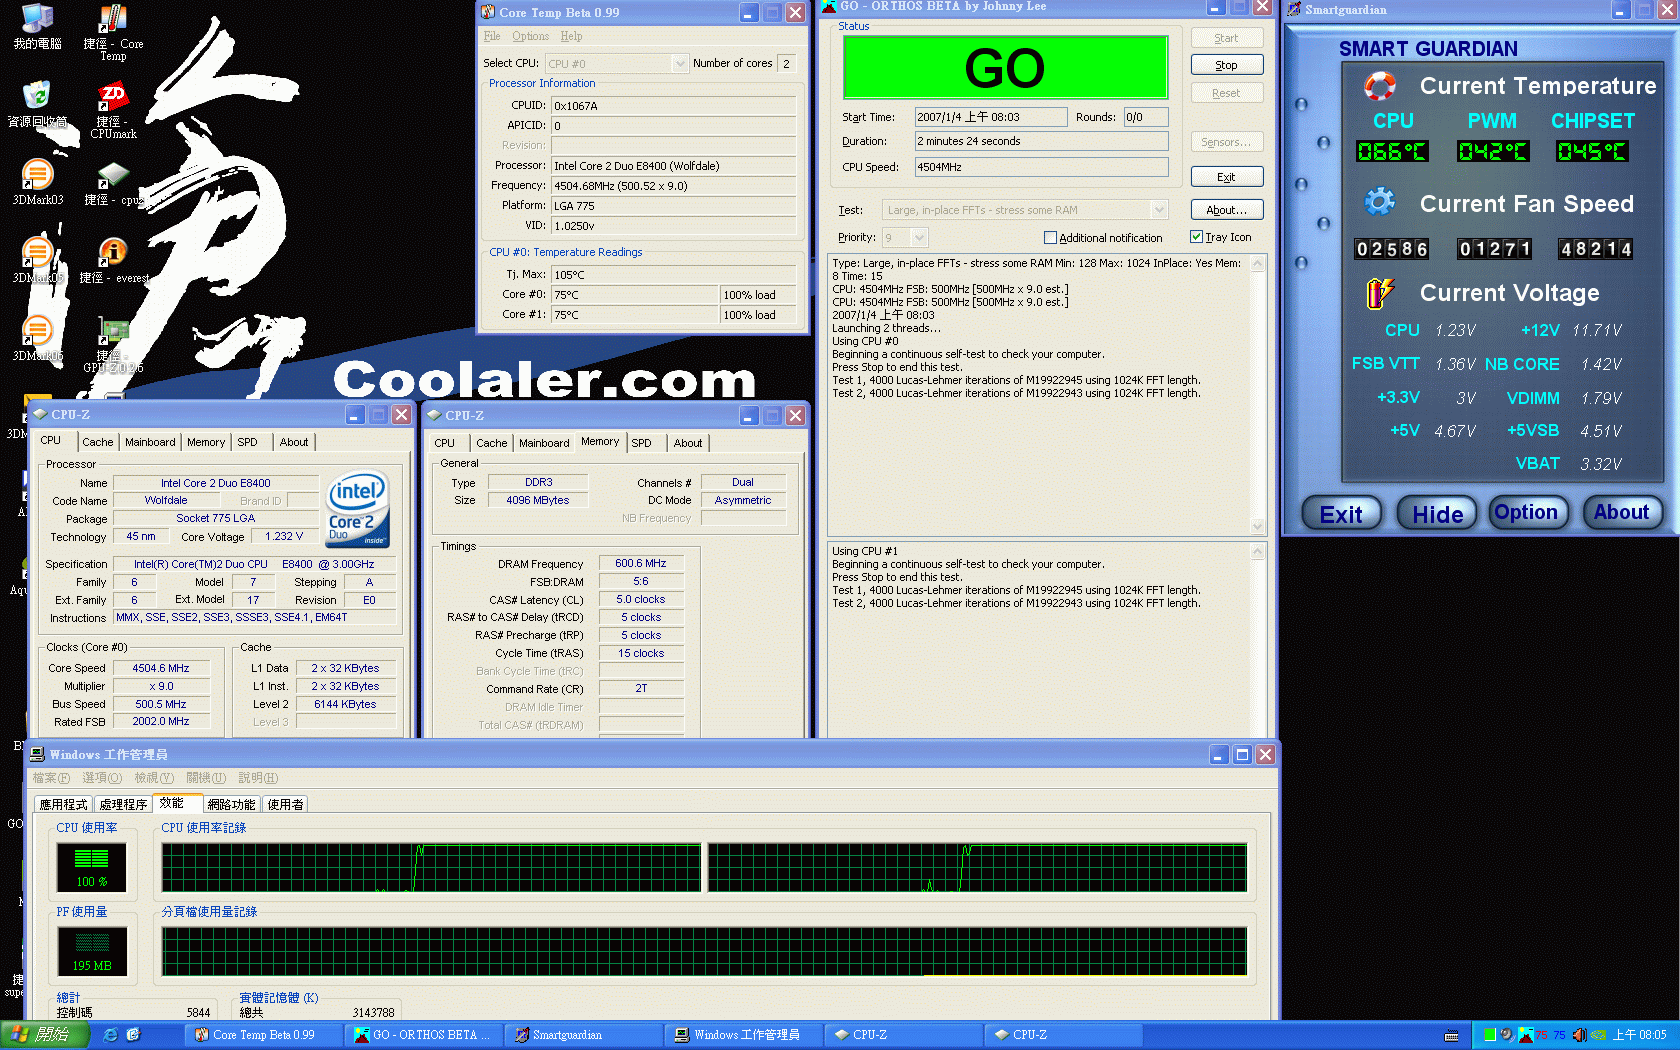Switch to Windows 工作管理員 taskbar button

[x=742, y=1035]
